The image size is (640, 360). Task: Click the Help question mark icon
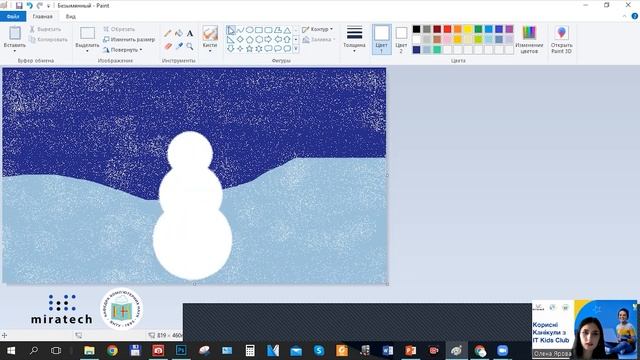pyautogui.click(x=635, y=16)
